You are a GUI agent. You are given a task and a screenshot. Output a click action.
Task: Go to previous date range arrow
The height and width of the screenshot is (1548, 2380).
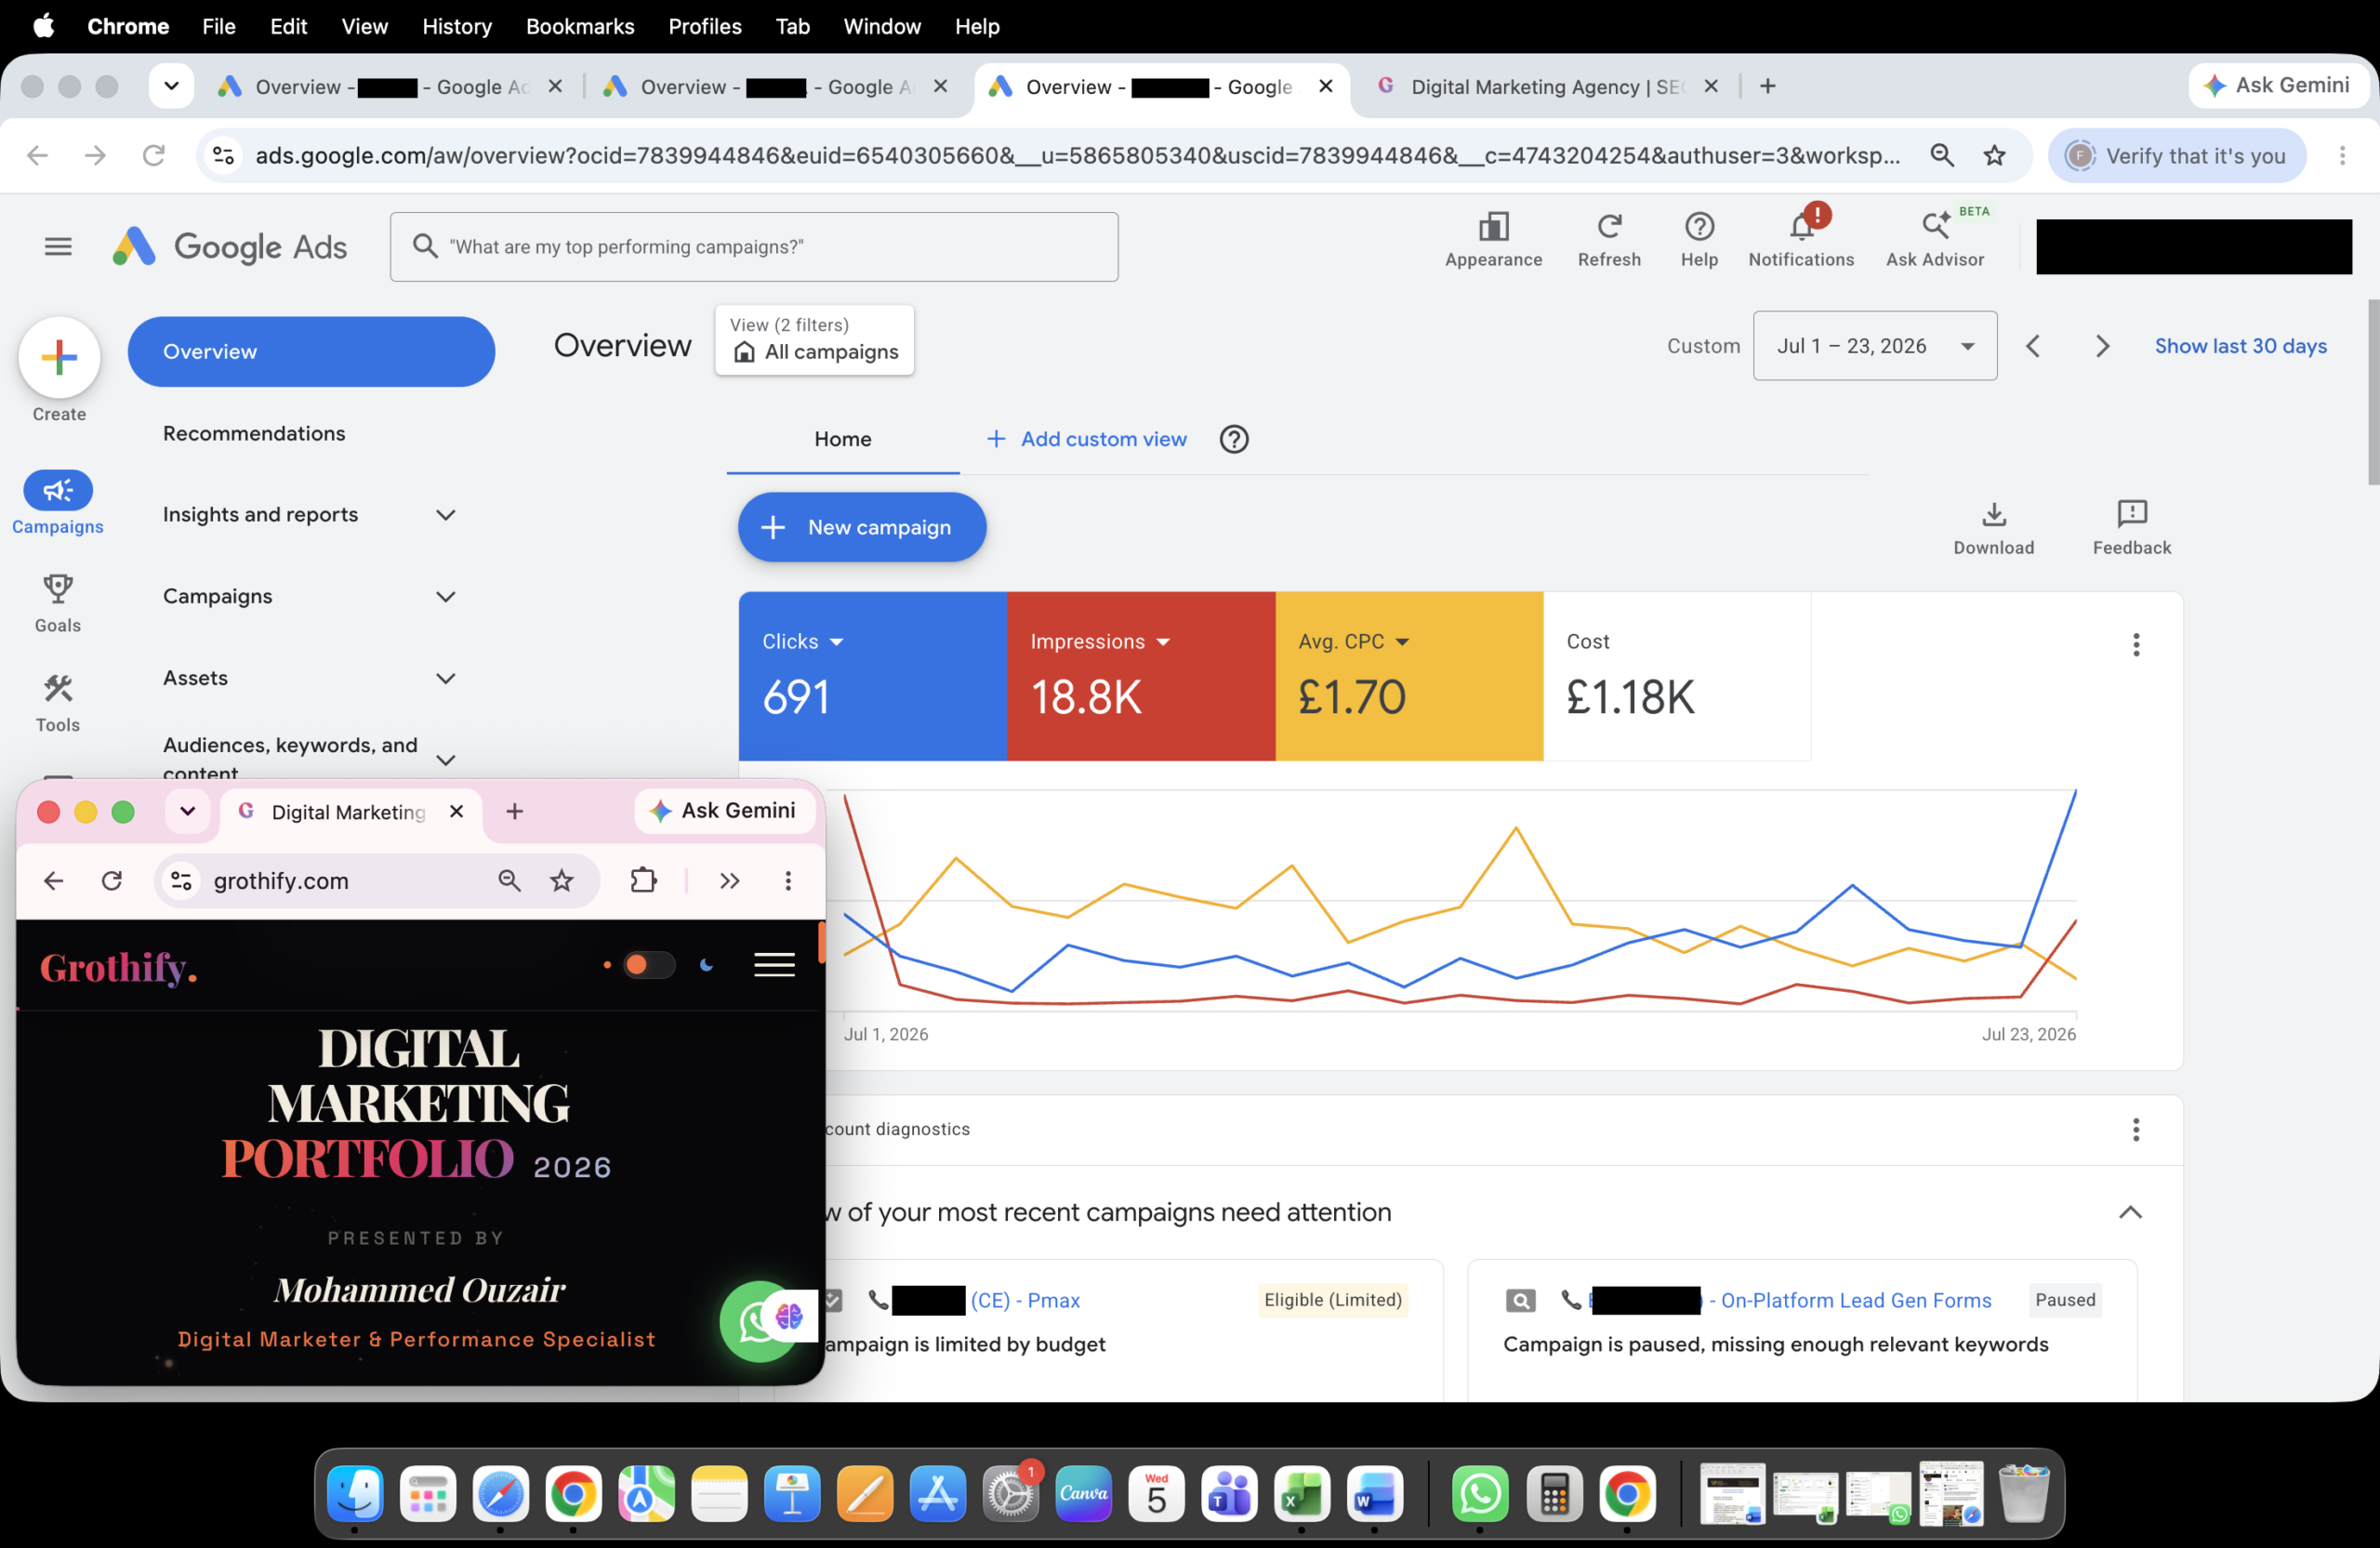pos(2032,346)
